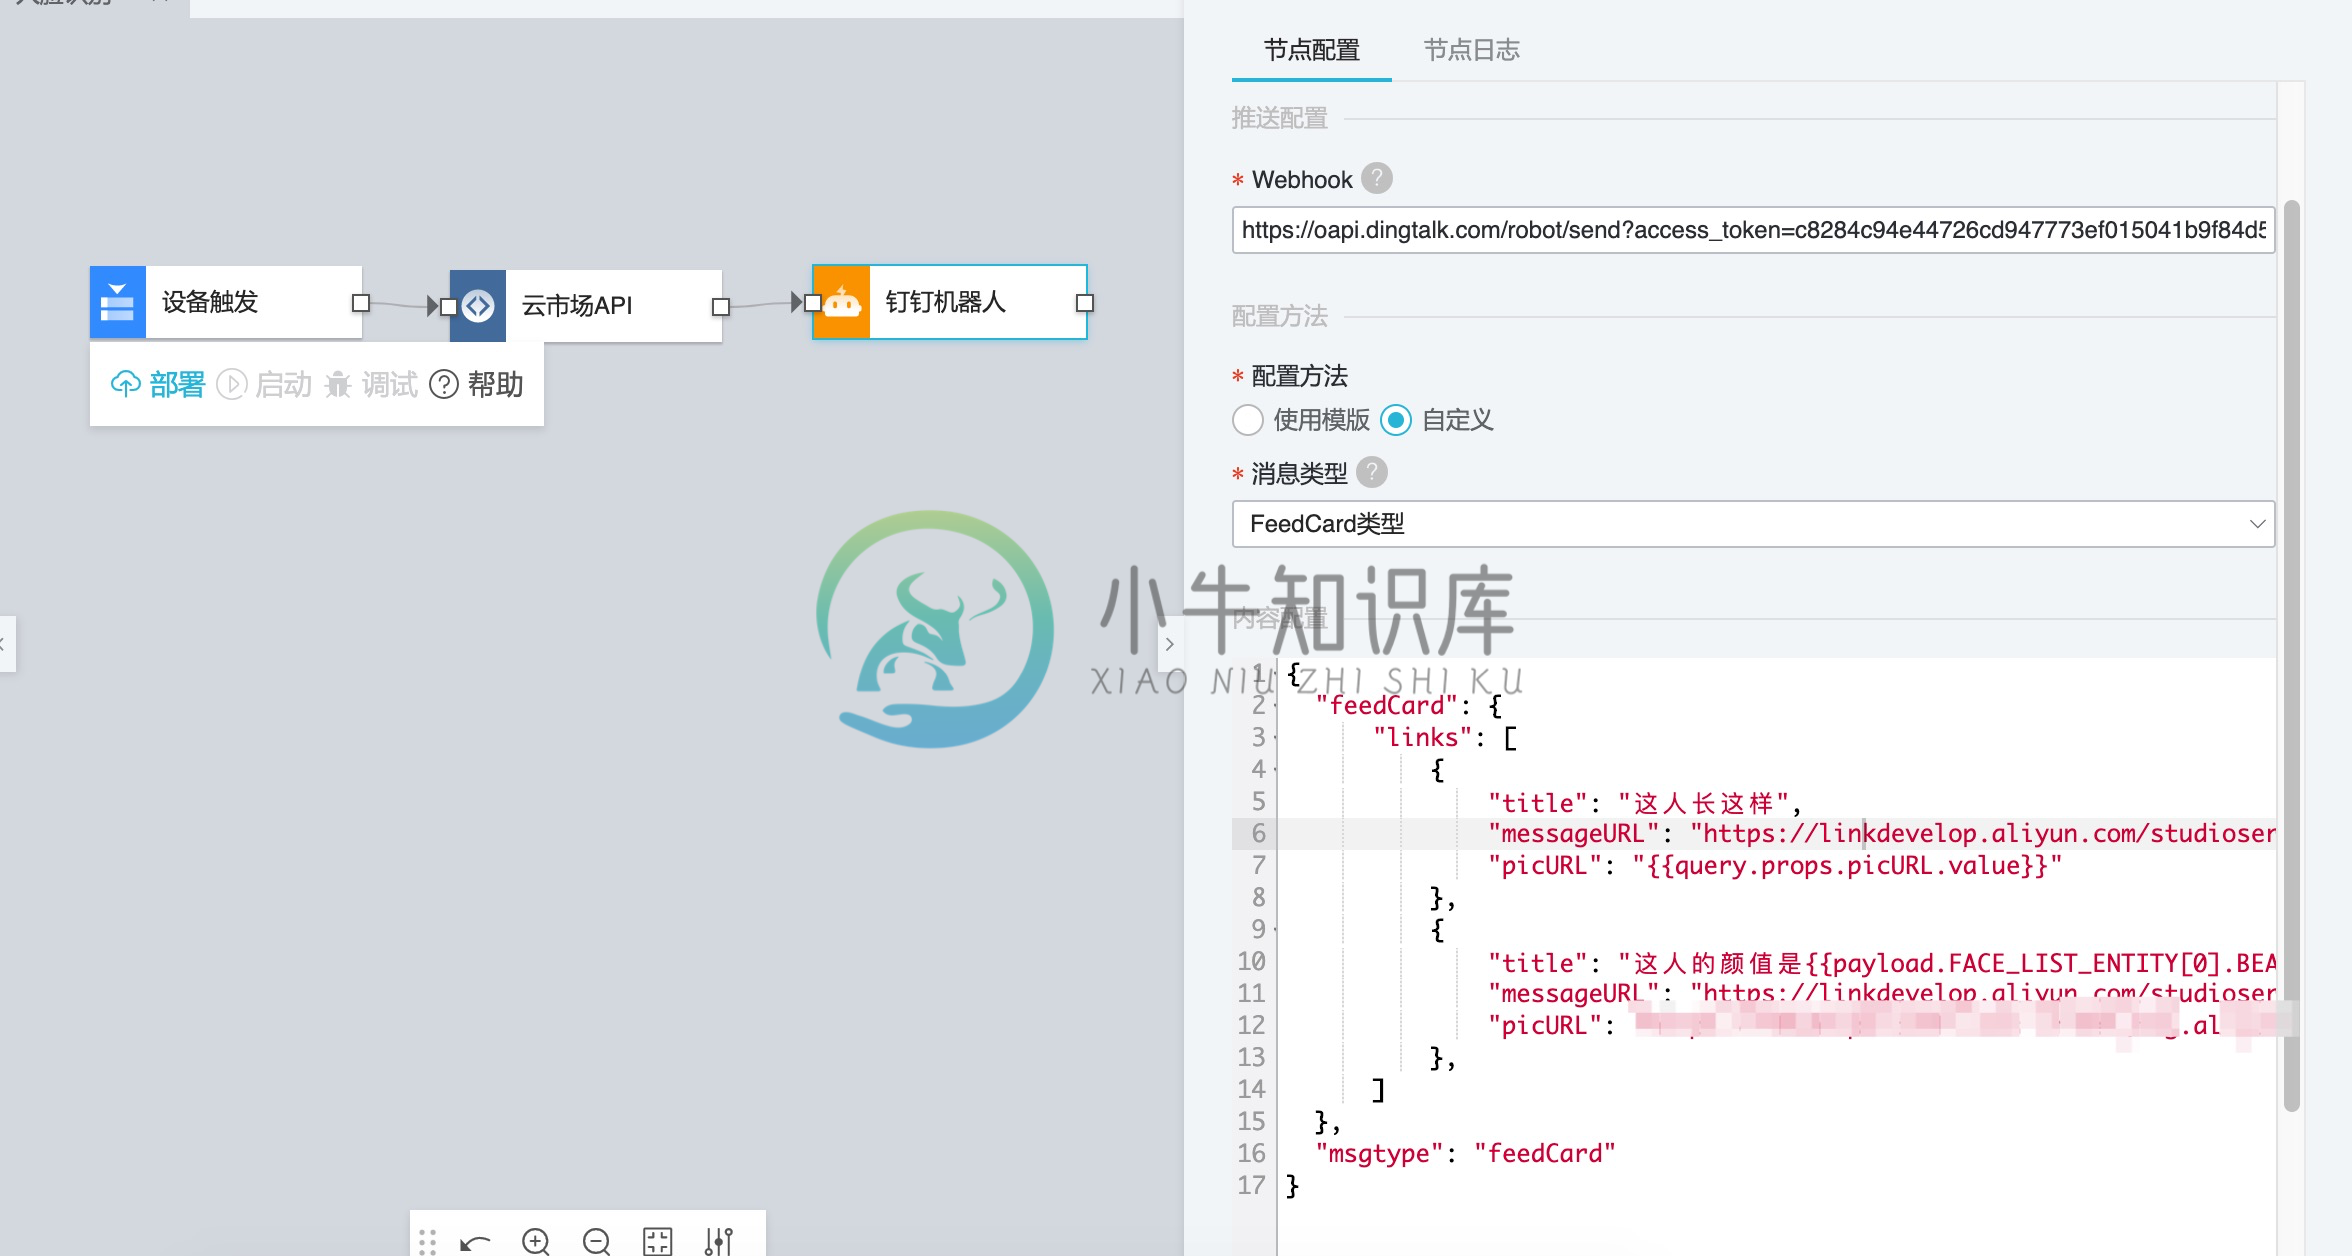The image size is (2352, 1256).
Task: Click the 调试 bug icon
Action: [x=338, y=384]
